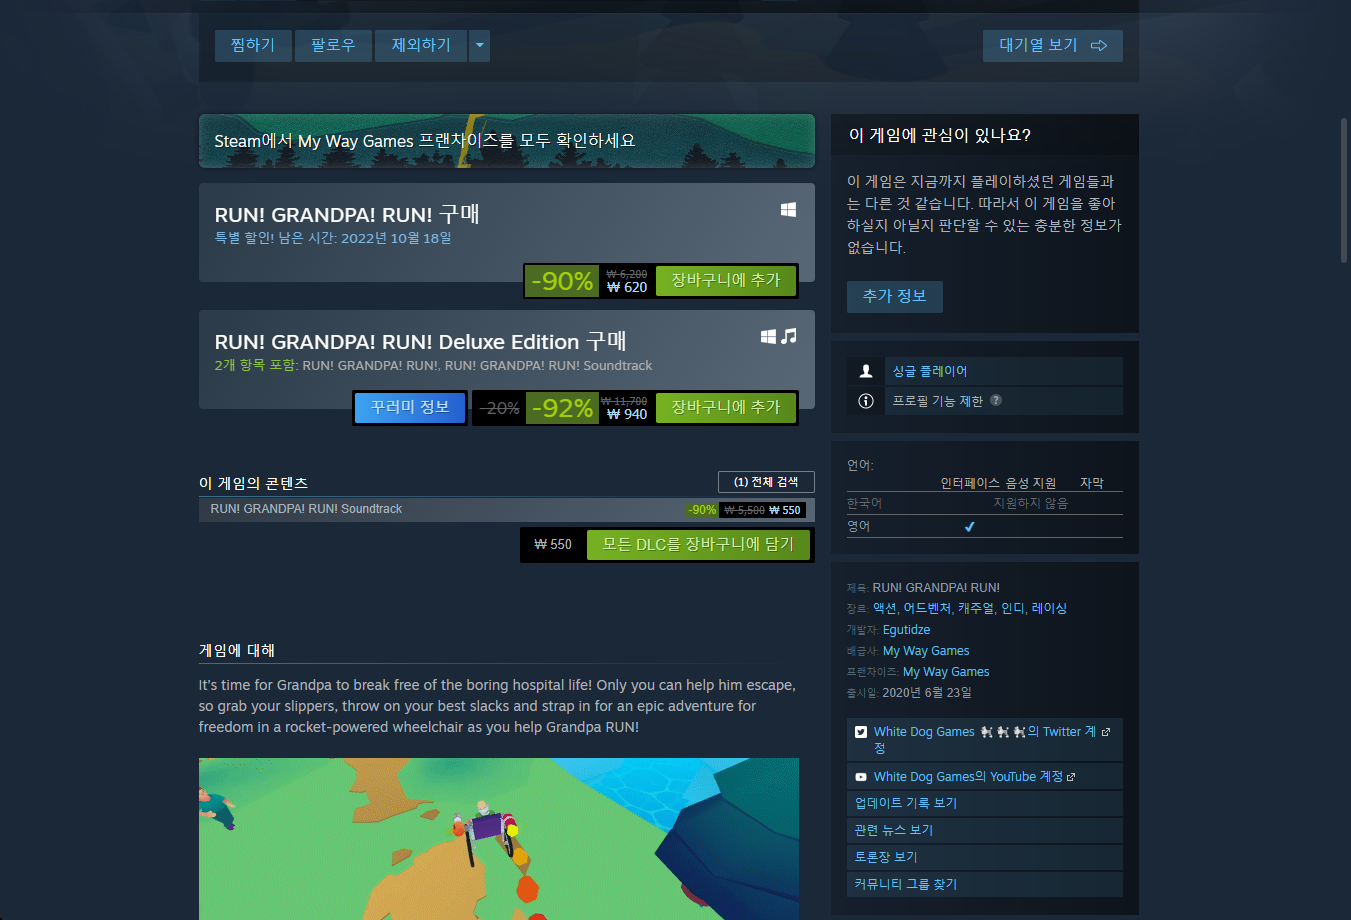The image size is (1351, 920).
Task: Open the 액션 genre link
Action: (884, 608)
